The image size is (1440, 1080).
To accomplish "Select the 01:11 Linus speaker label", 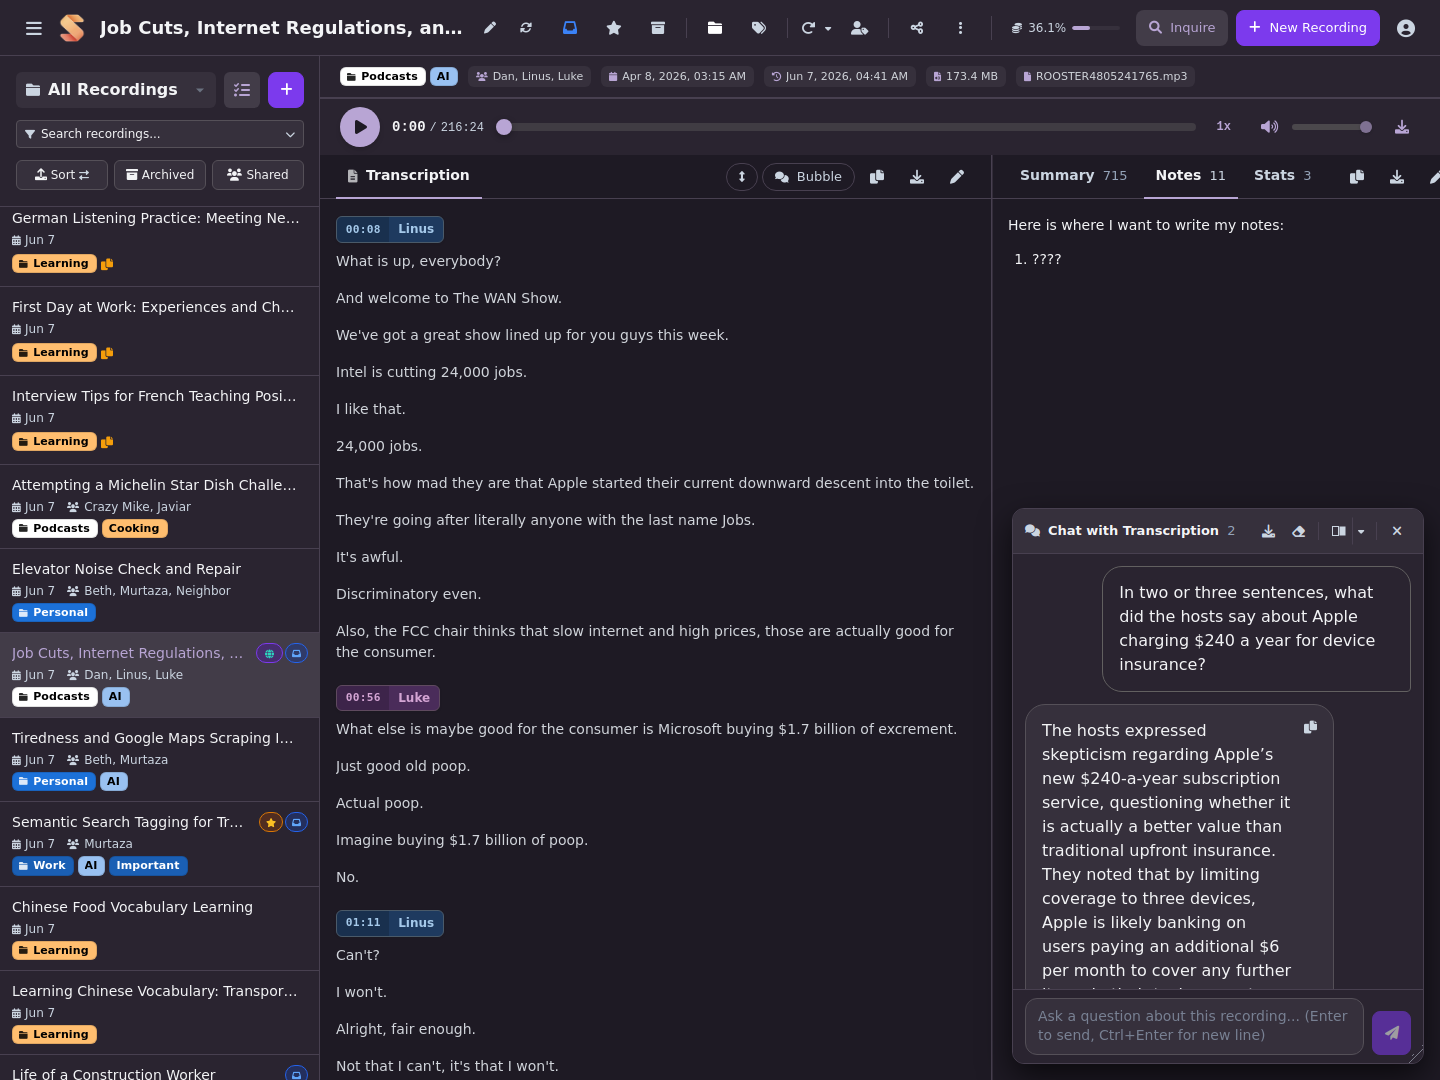I will (x=390, y=923).
